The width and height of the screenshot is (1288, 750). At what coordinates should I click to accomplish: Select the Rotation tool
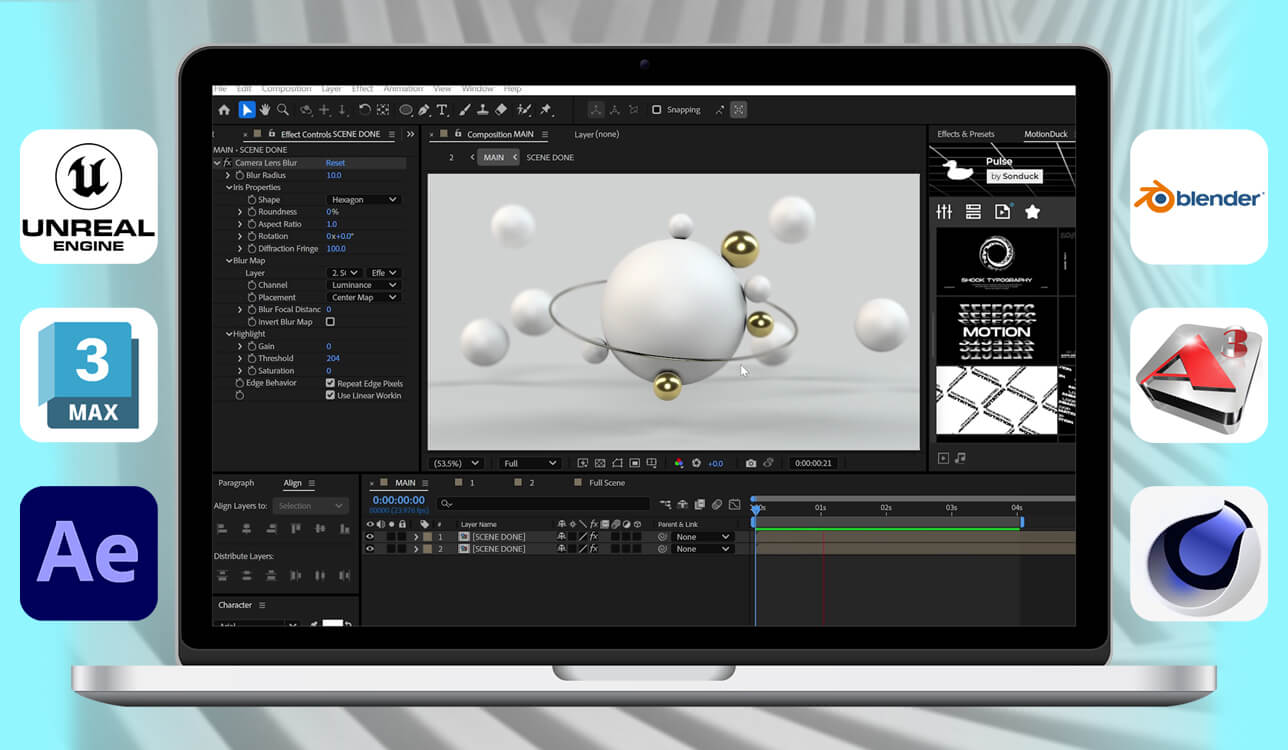pos(365,110)
